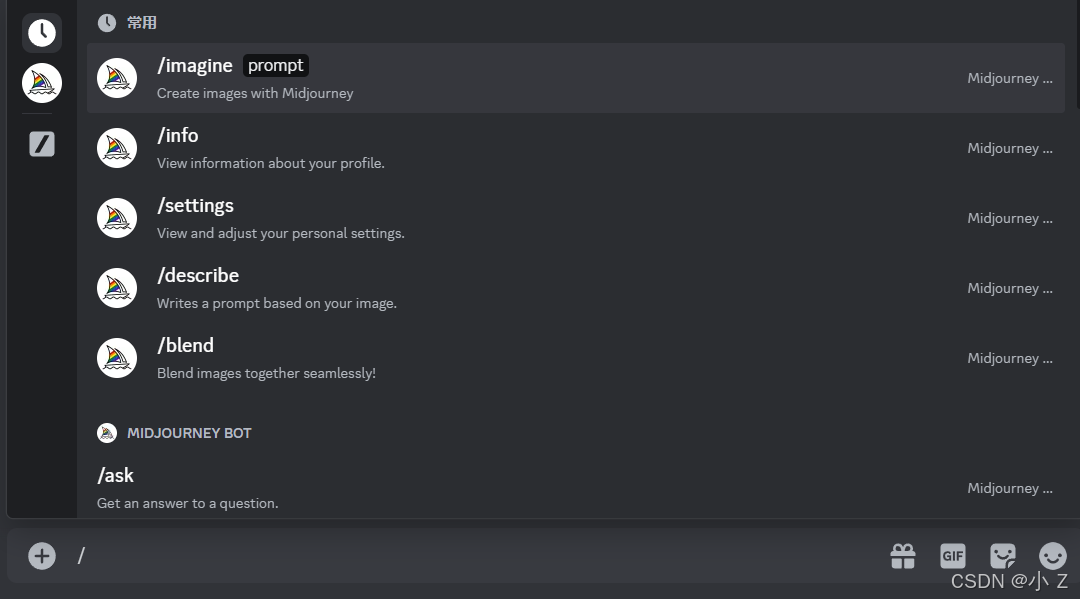Click the plus attachment button

point(42,556)
